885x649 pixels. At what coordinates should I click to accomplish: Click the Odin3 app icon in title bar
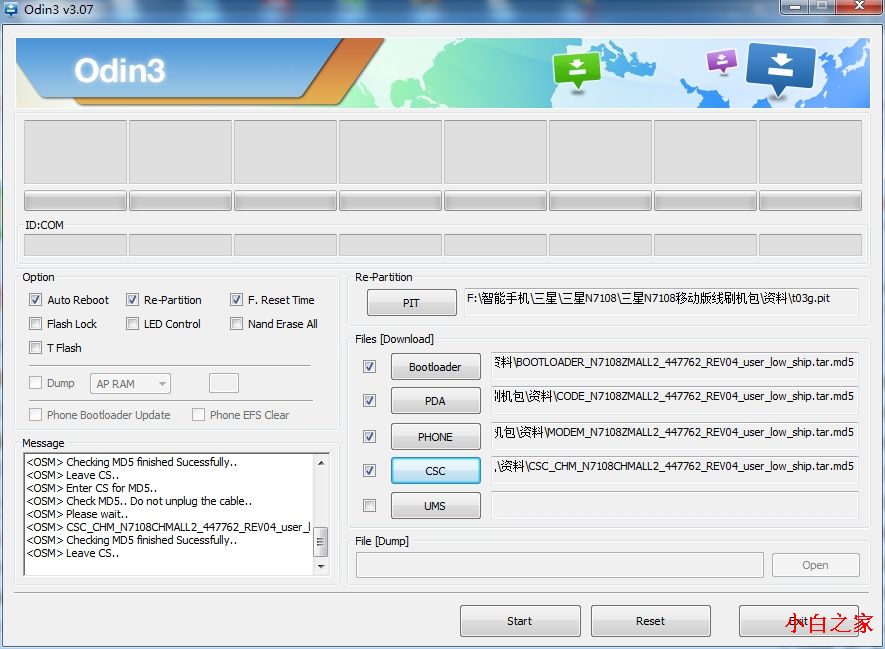pos(11,9)
